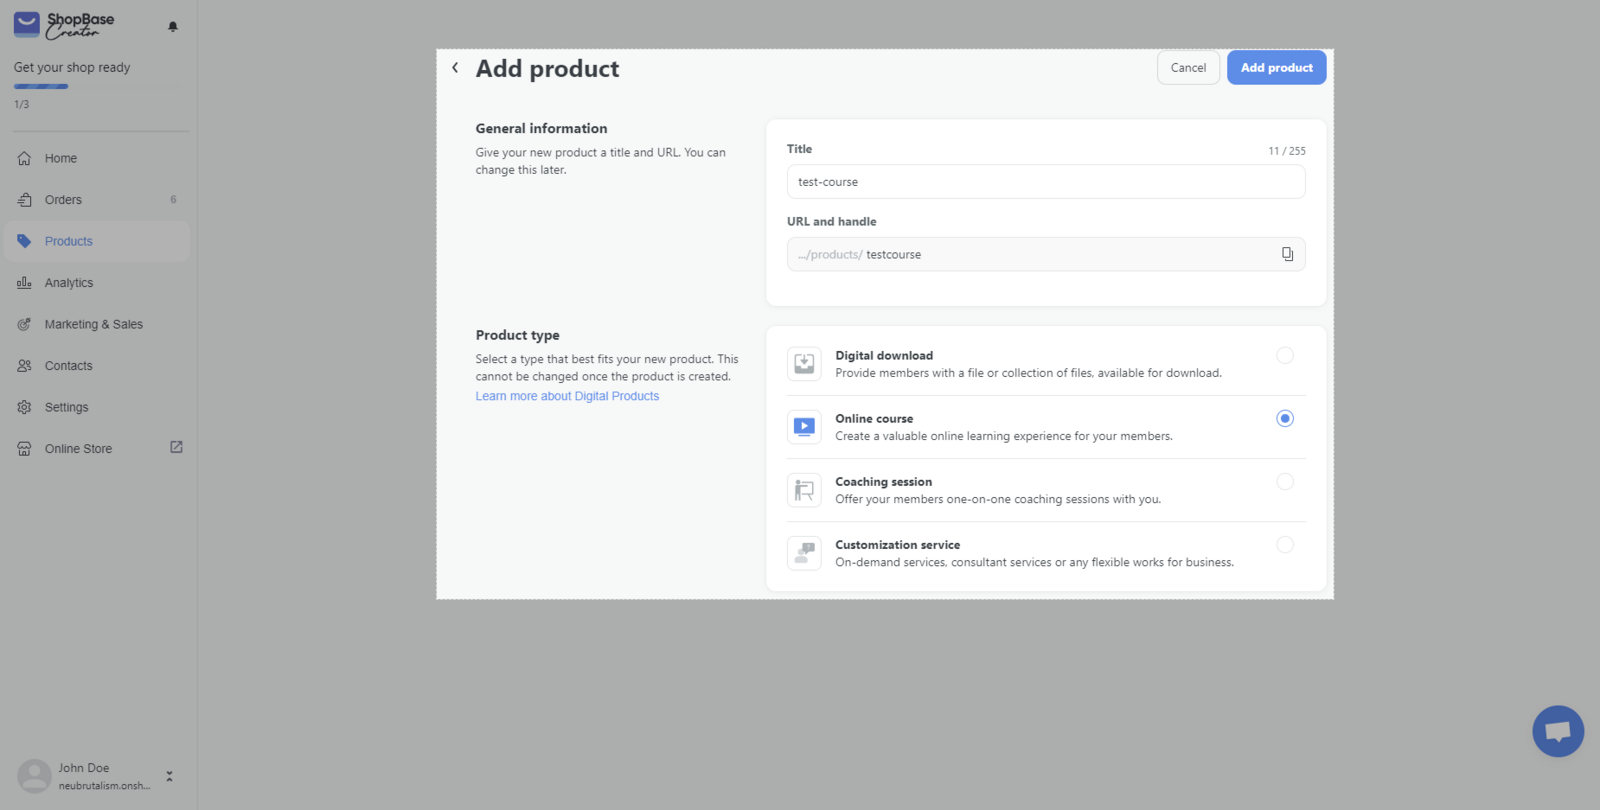The width and height of the screenshot is (1600, 810).
Task: Click the Coaching session icon
Action: (x=804, y=490)
